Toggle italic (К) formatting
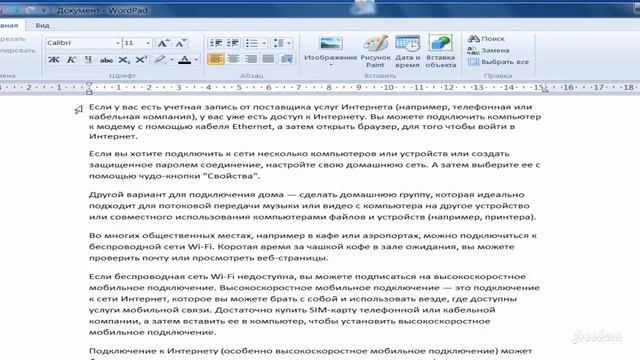The width and height of the screenshot is (640, 360). coord(71,60)
